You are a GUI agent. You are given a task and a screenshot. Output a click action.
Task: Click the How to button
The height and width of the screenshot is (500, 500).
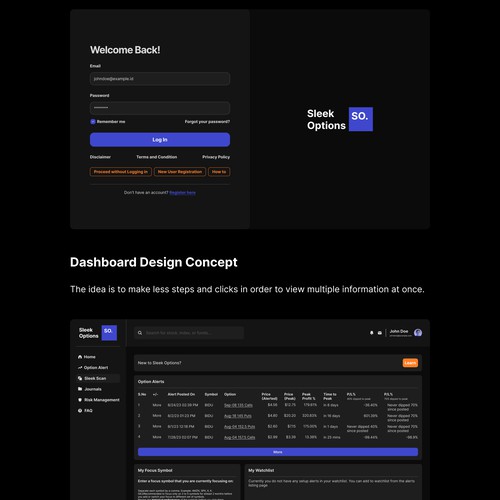click(x=219, y=172)
